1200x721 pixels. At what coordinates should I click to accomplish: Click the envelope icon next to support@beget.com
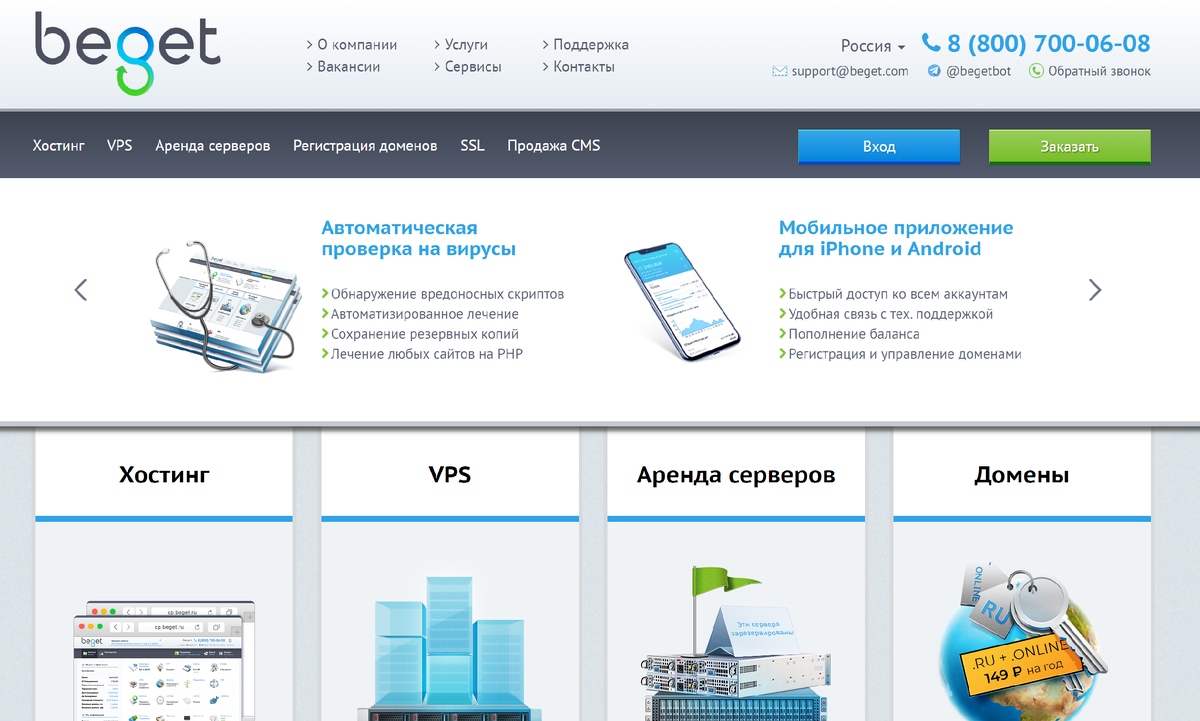780,71
